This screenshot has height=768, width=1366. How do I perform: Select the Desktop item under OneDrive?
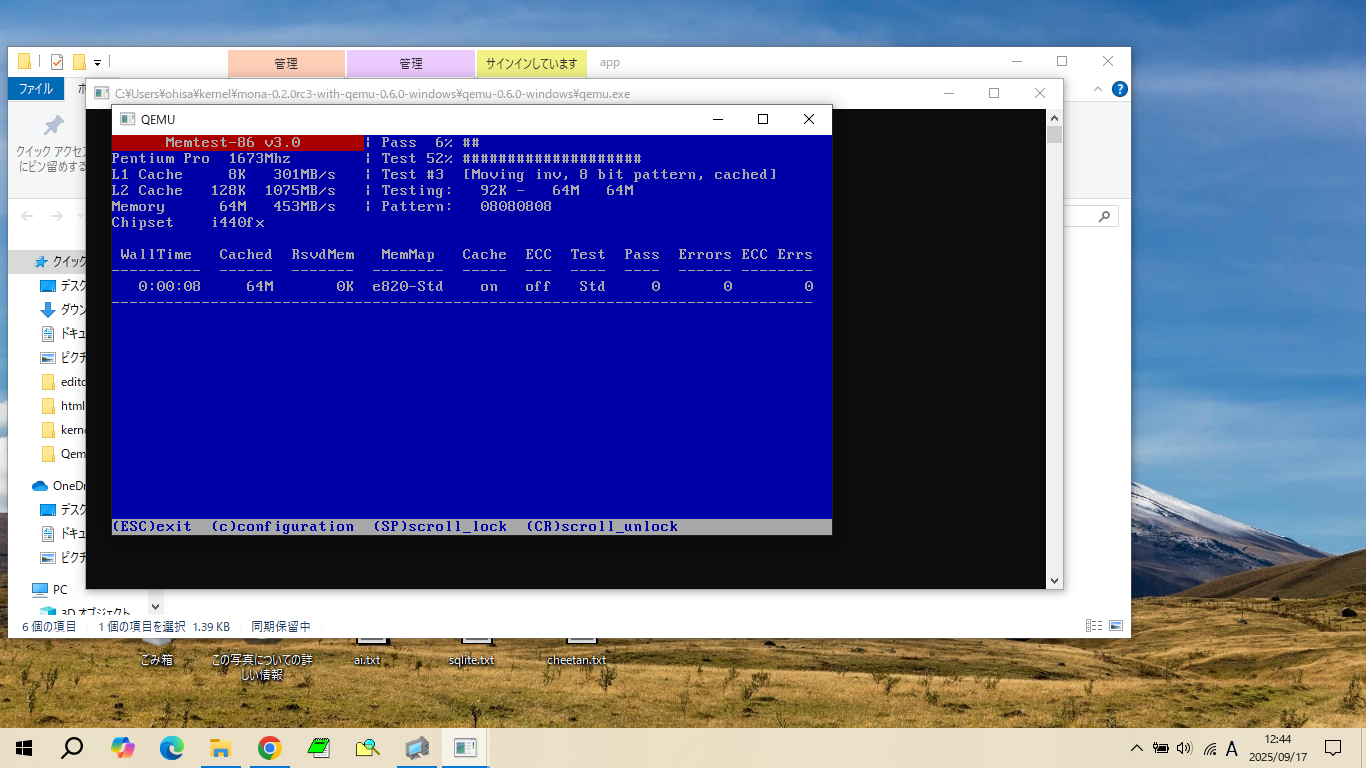63,510
